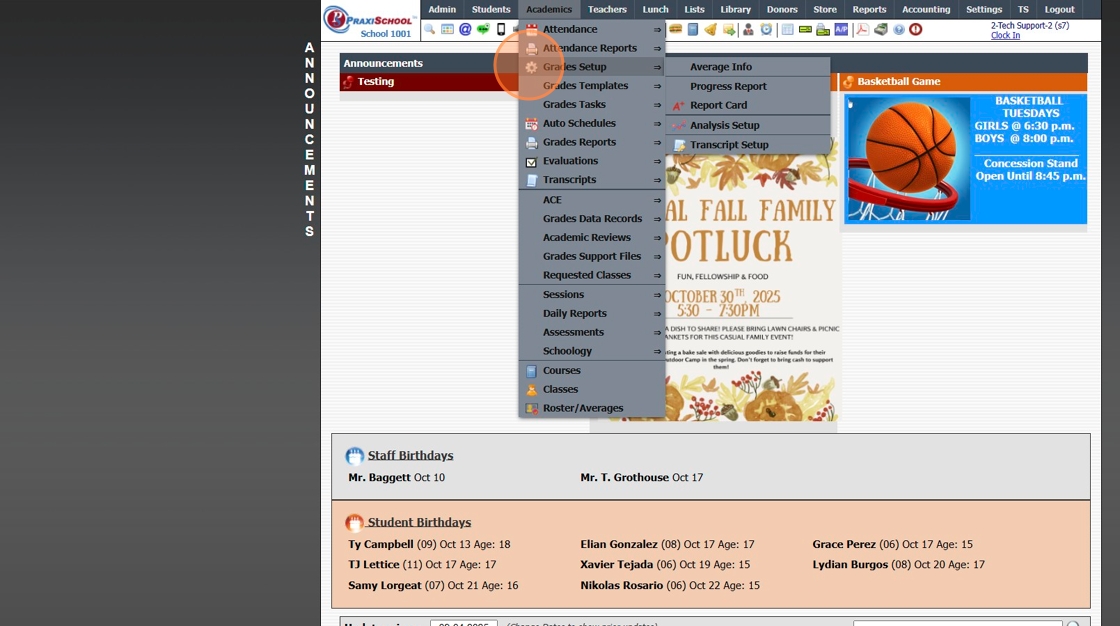Image resolution: width=1120 pixels, height=626 pixels.
Task: Open the Daily Reports menu entry
Action: click(x=574, y=313)
